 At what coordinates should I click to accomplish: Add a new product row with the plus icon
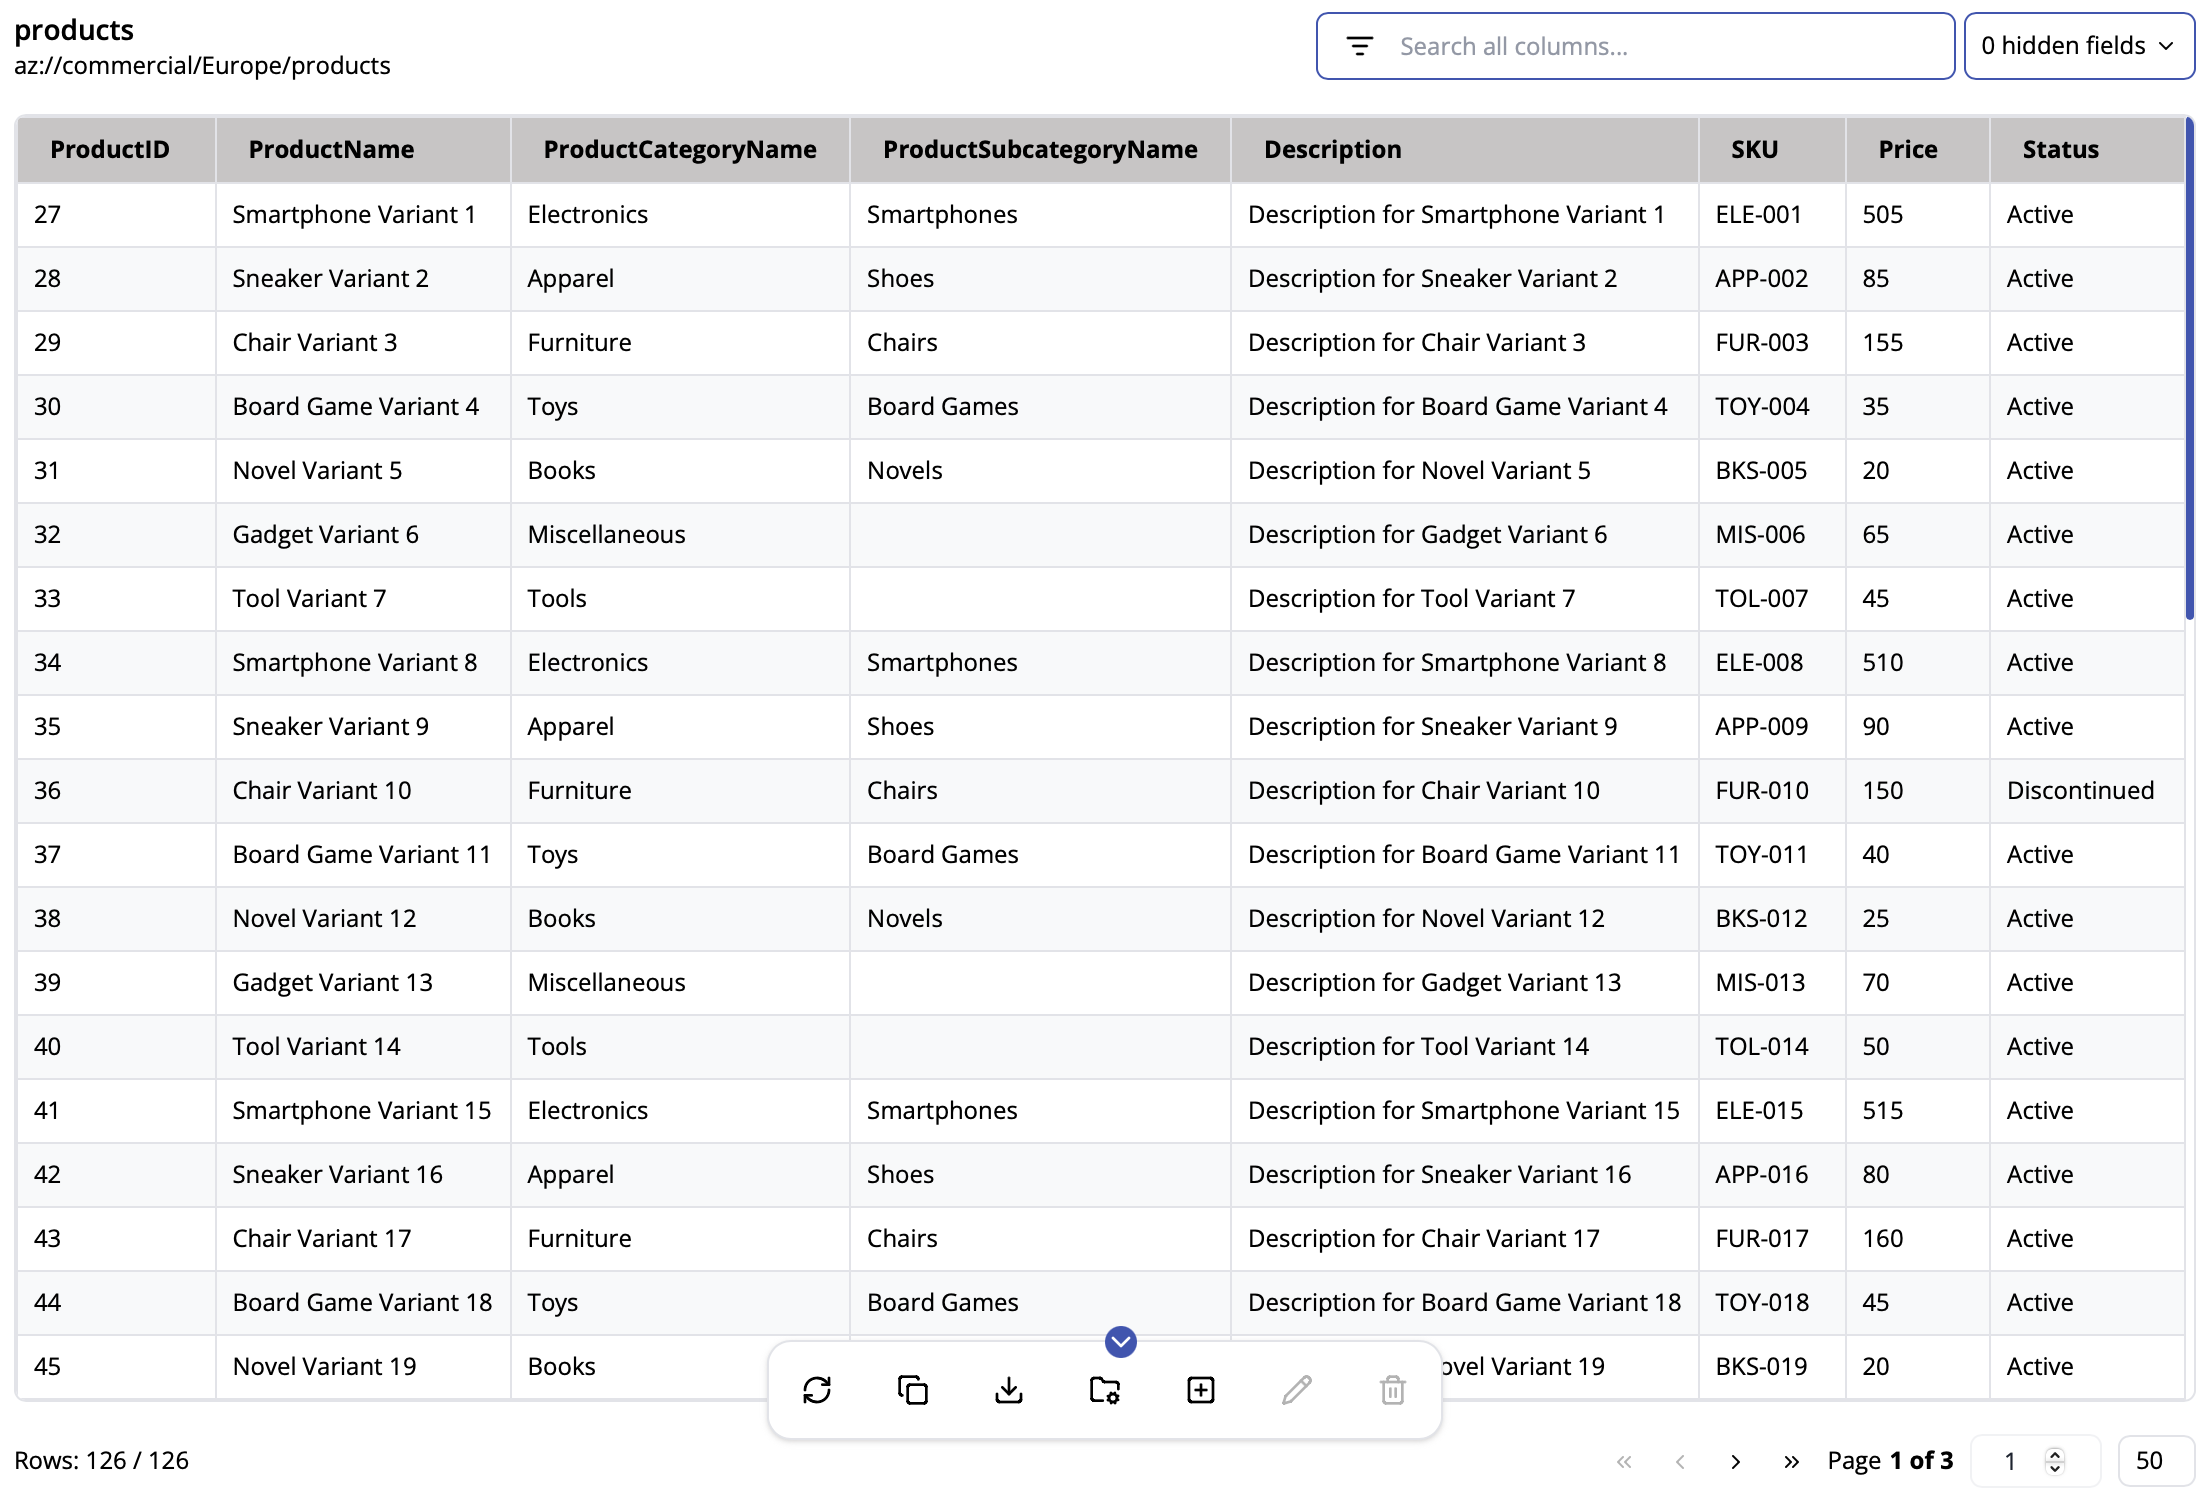[x=1200, y=1390]
